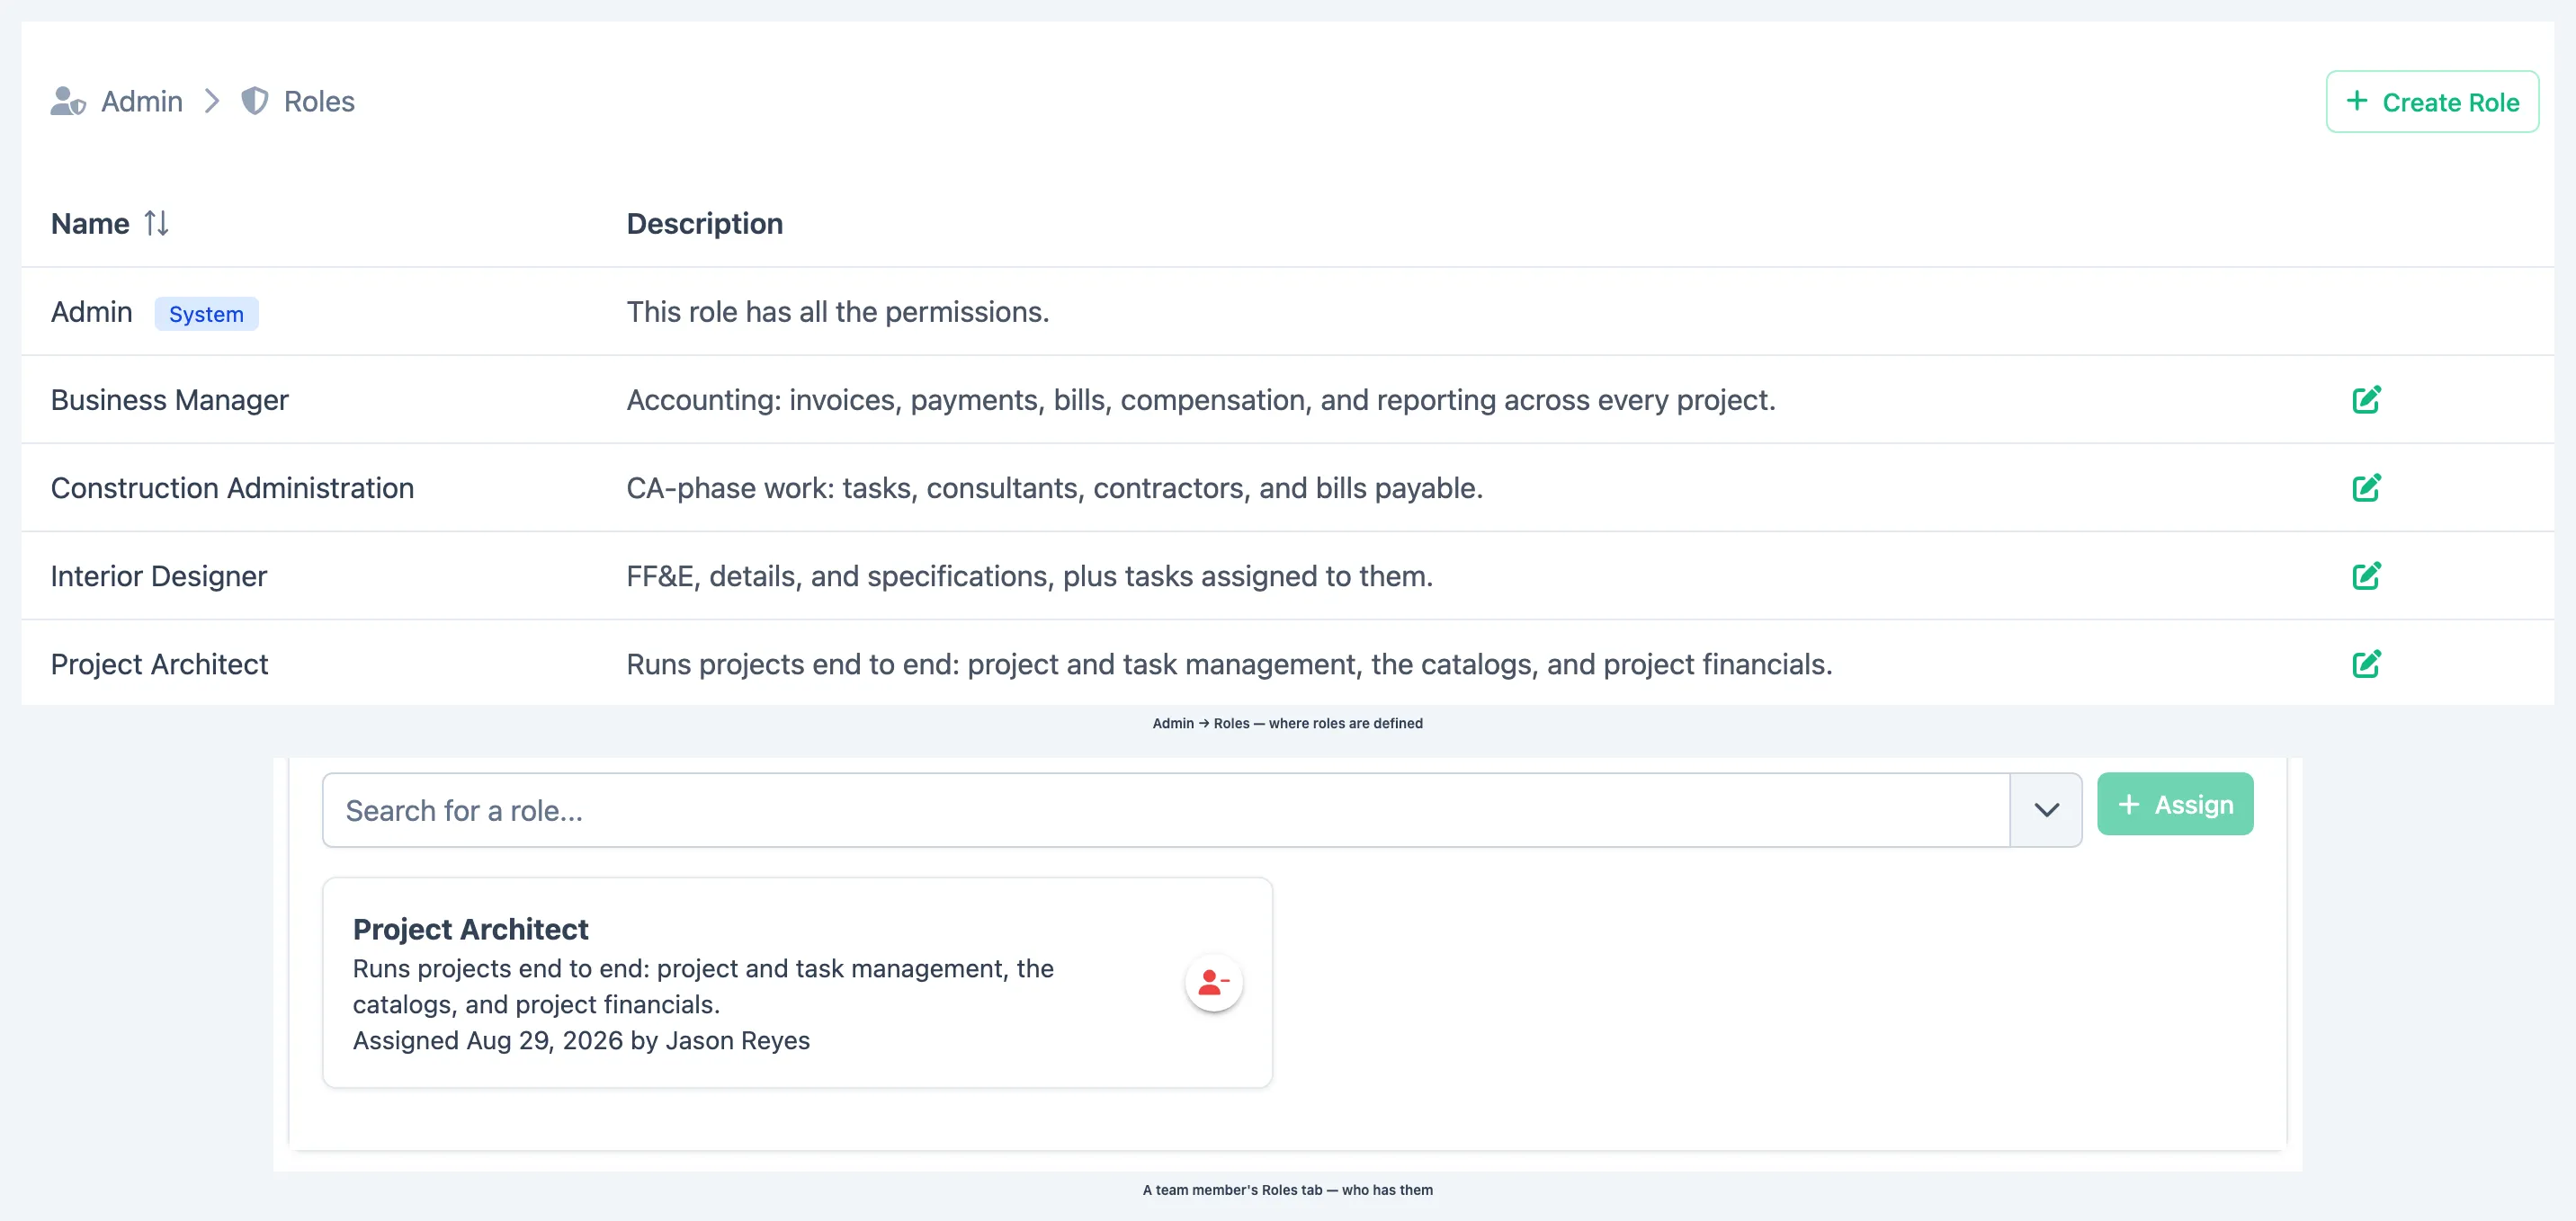The image size is (2576, 1221).
Task: Click the Create Role button
Action: click(2432, 101)
